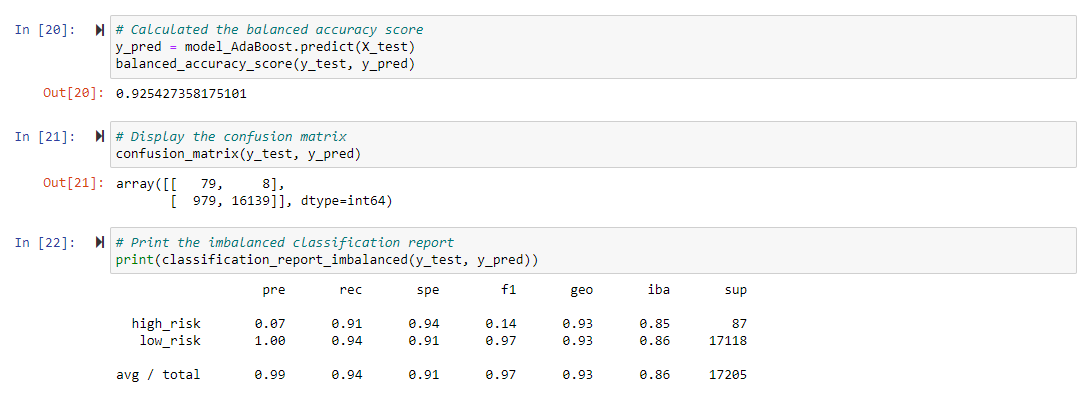Run the classification report cell In [22]
The width and height of the screenshot is (1086, 404).
99,243
